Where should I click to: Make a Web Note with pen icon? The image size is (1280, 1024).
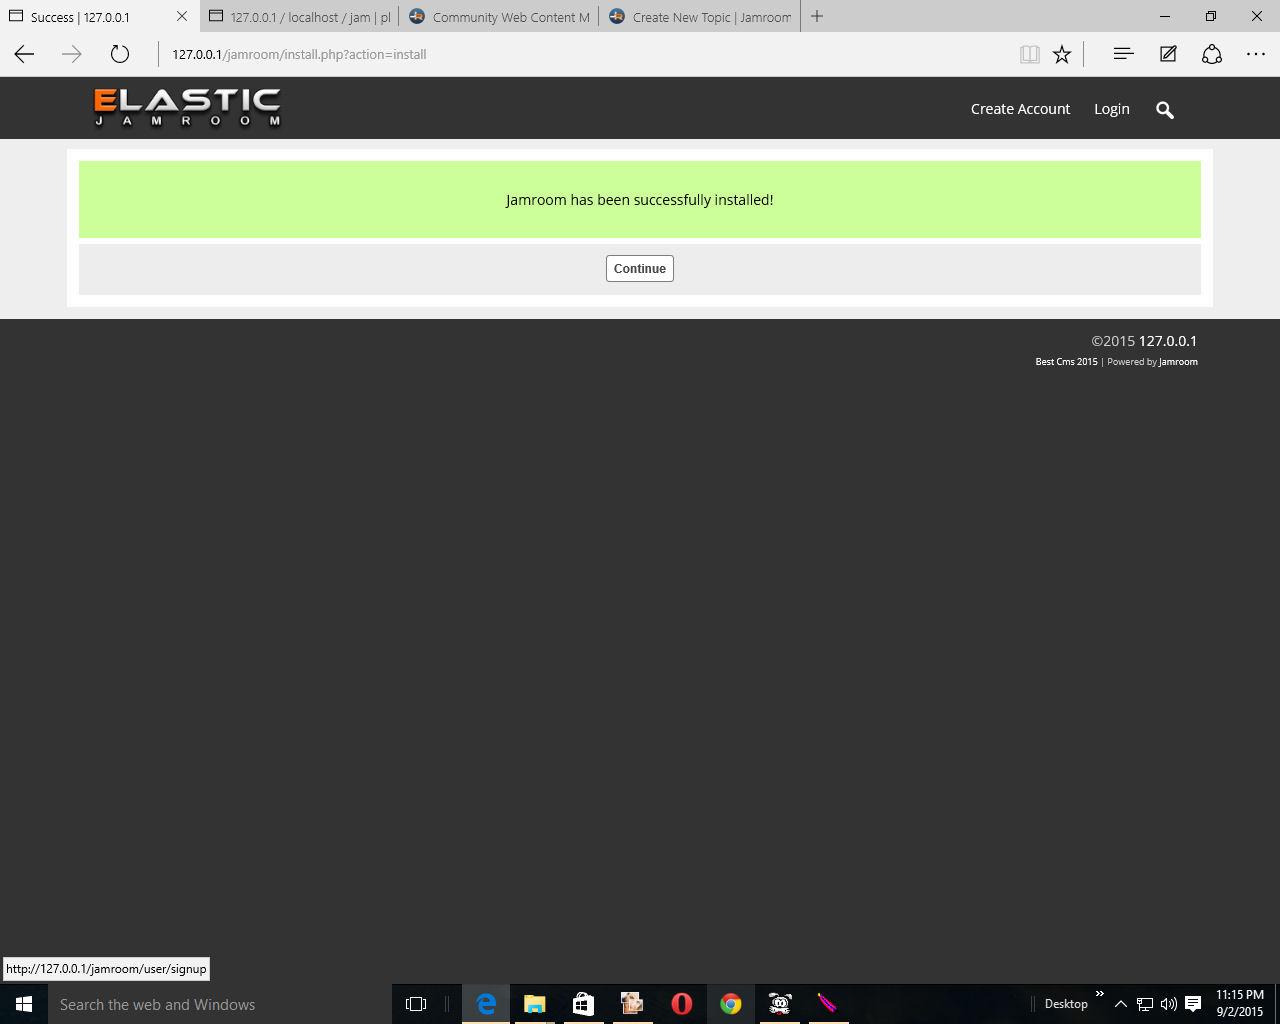click(1168, 54)
